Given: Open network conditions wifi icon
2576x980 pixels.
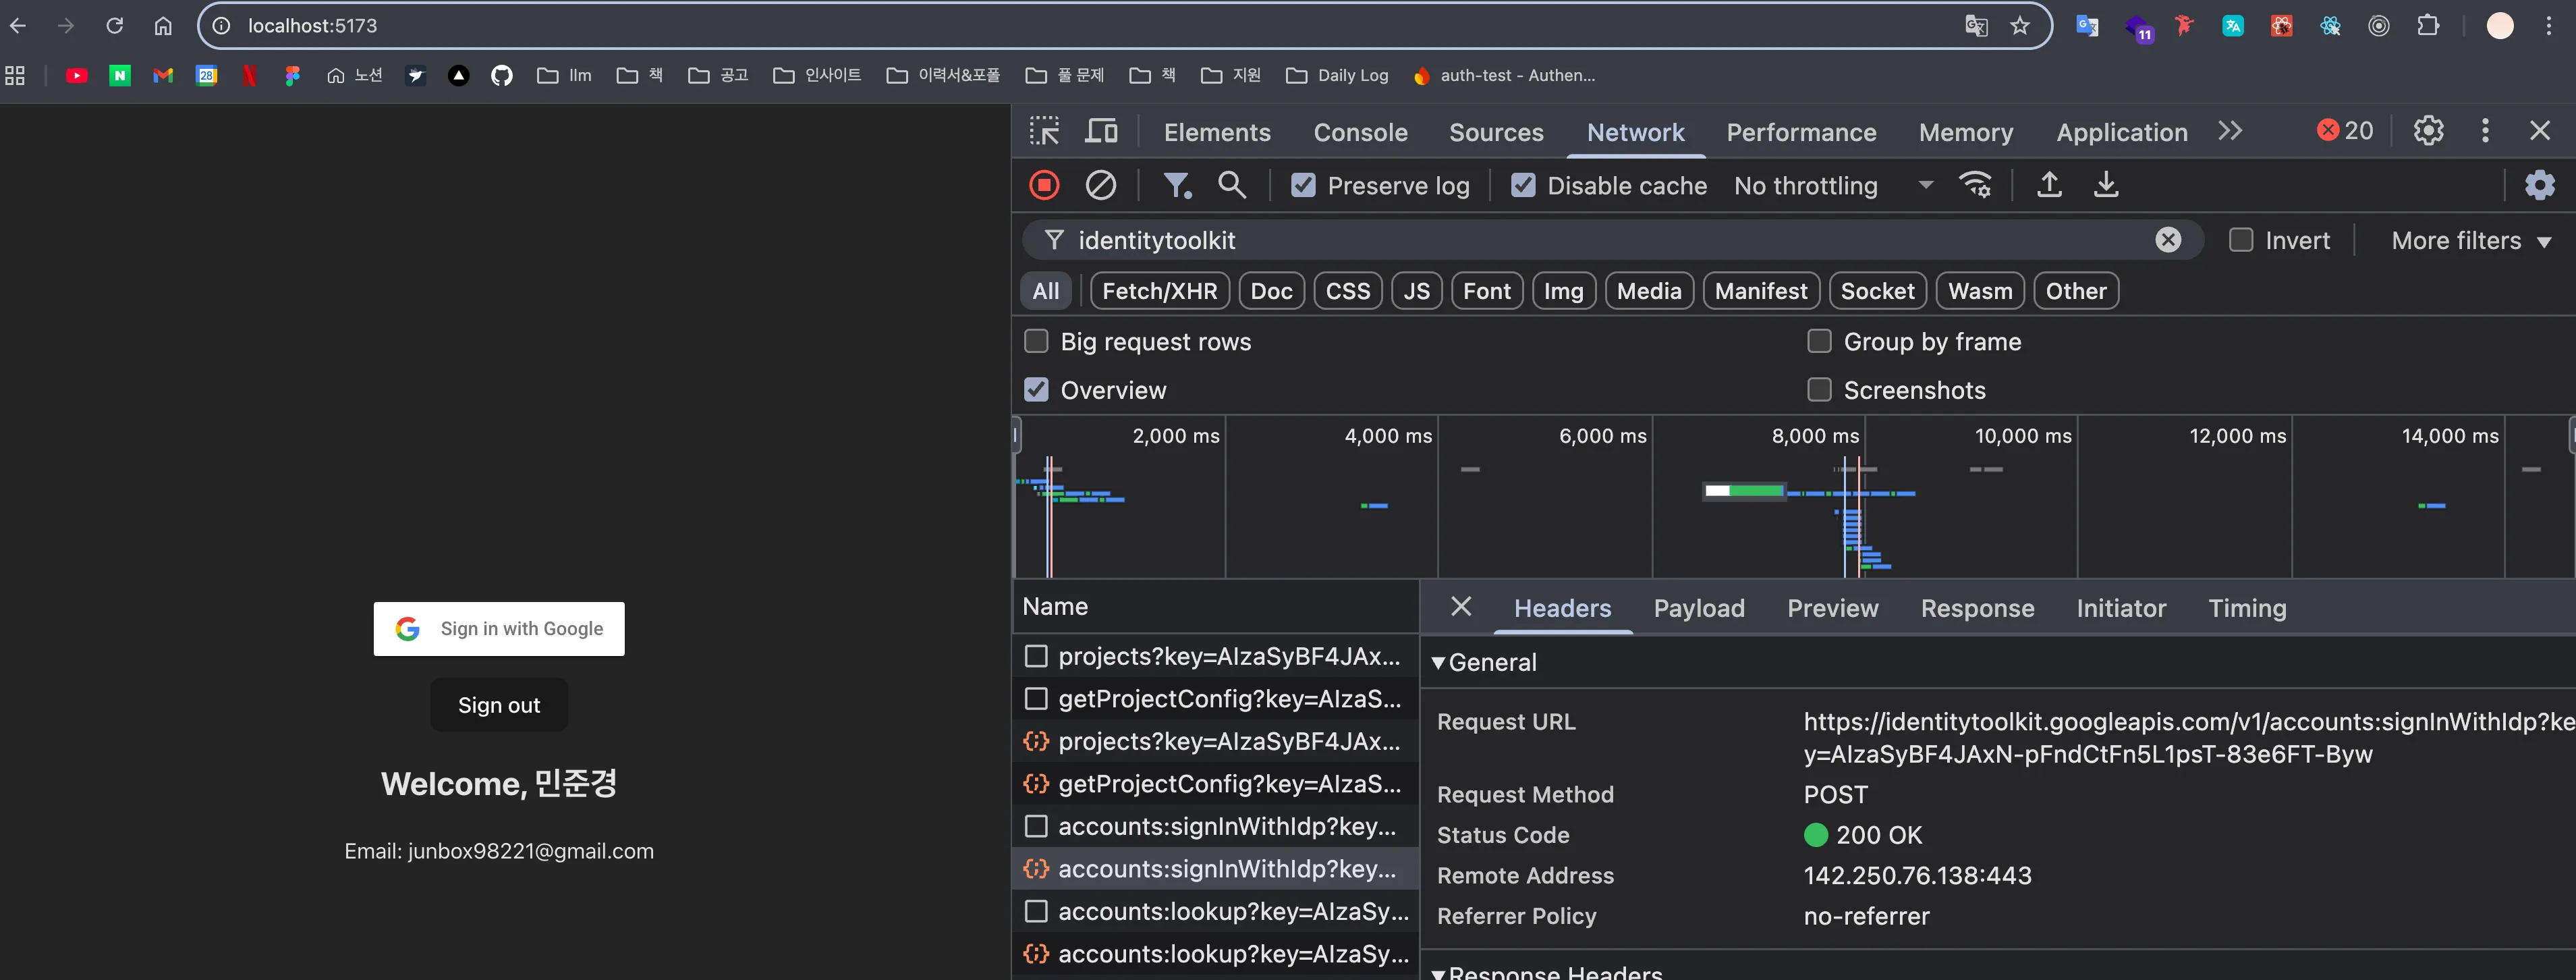Looking at the screenshot, I should click(1975, 185).
